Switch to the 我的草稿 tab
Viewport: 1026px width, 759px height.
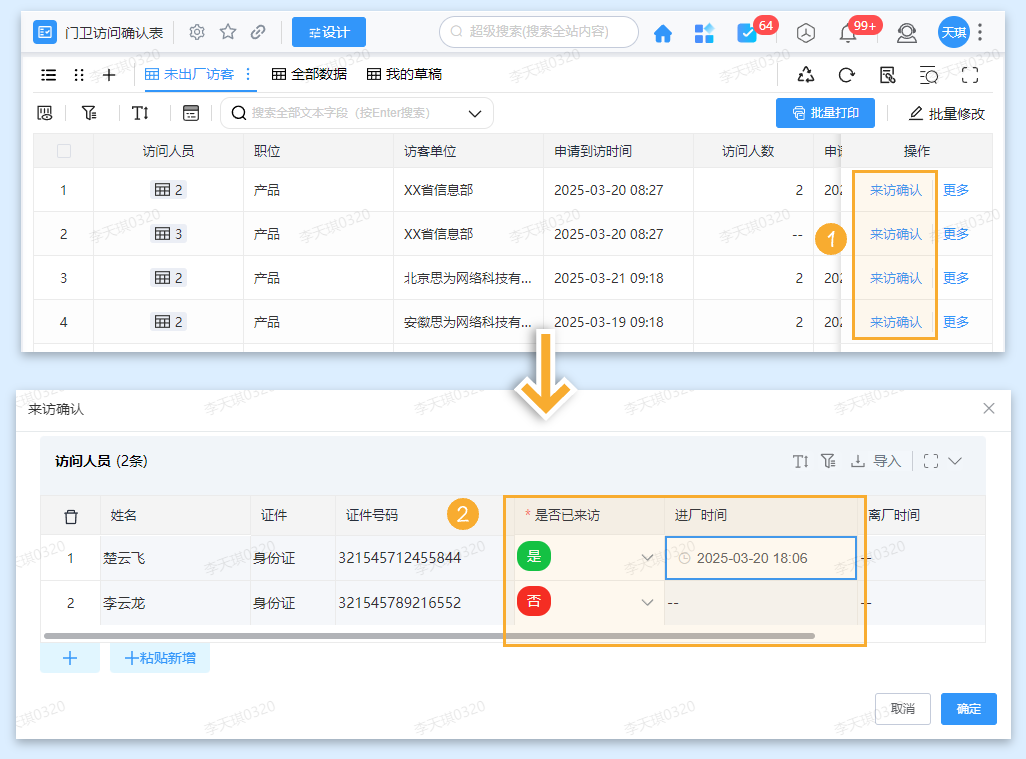pyautogui.click(x=412, y=74)
